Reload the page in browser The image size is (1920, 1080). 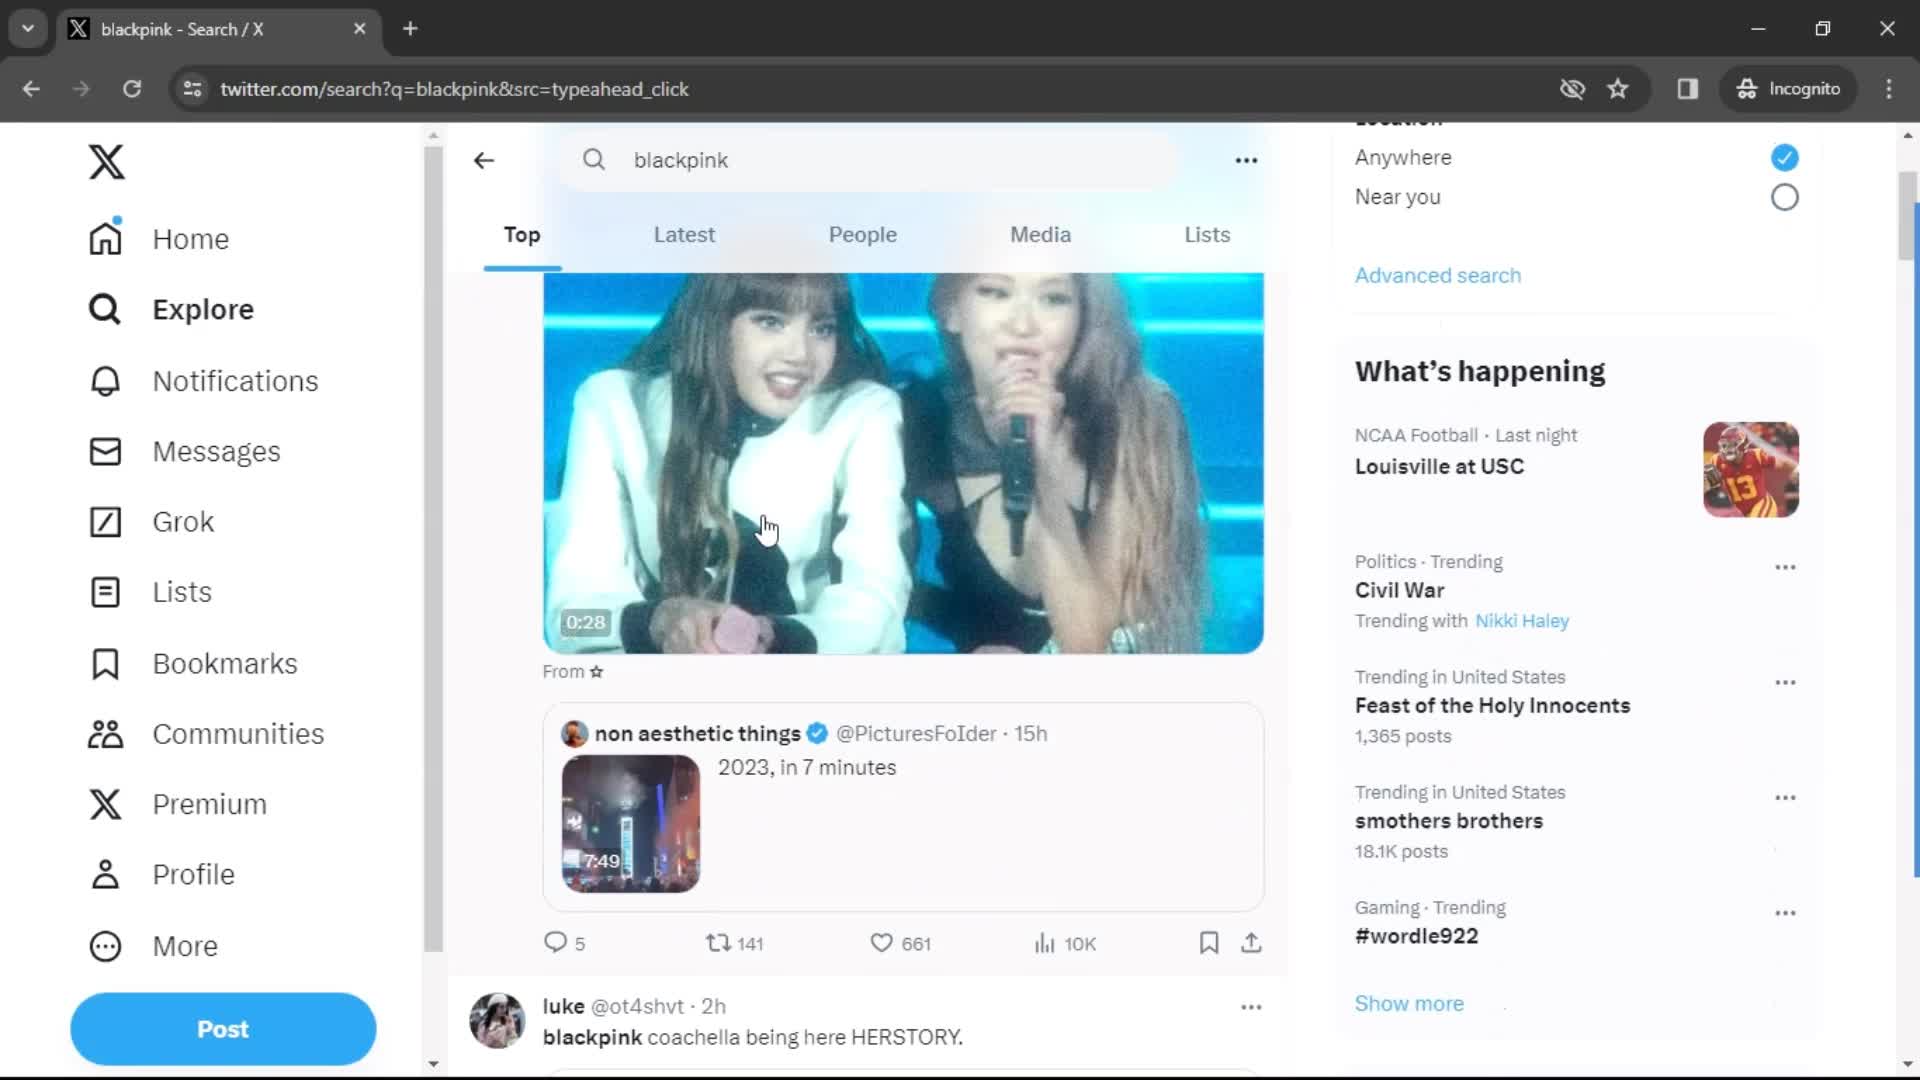[x=131, y=89]
